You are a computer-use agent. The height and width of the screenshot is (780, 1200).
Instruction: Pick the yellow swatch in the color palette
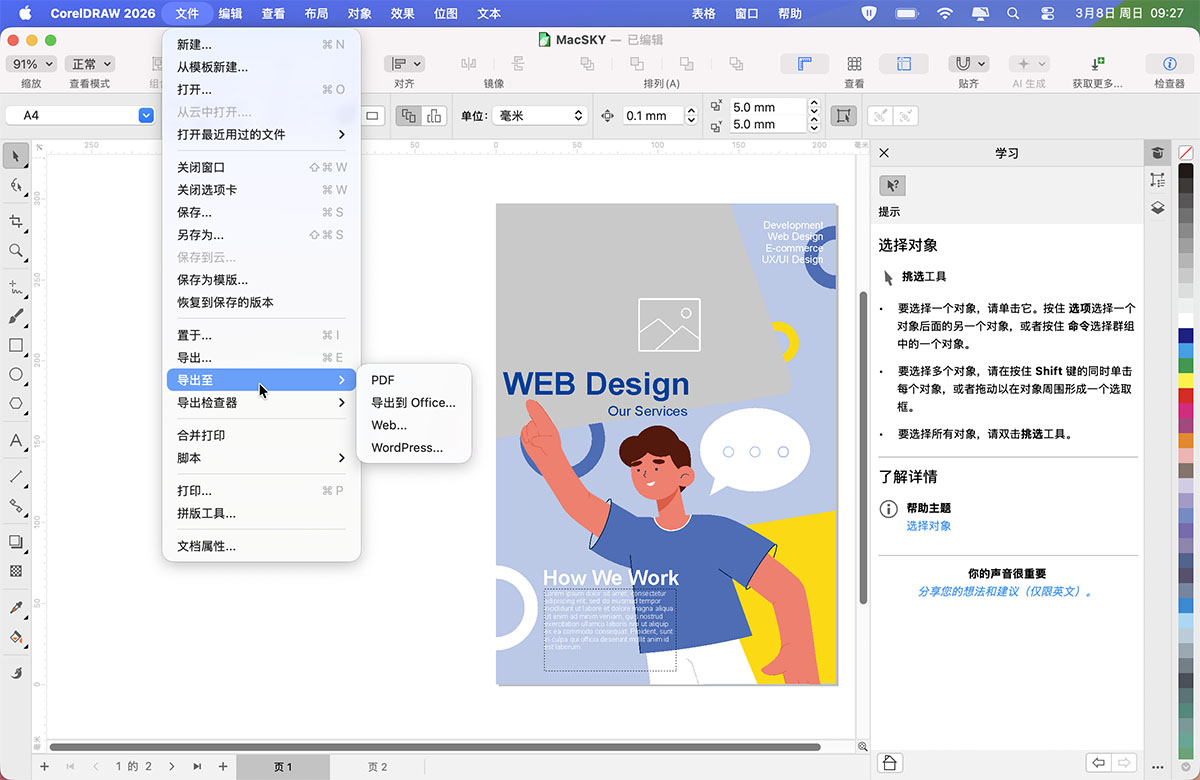(x=1186, y=380)
